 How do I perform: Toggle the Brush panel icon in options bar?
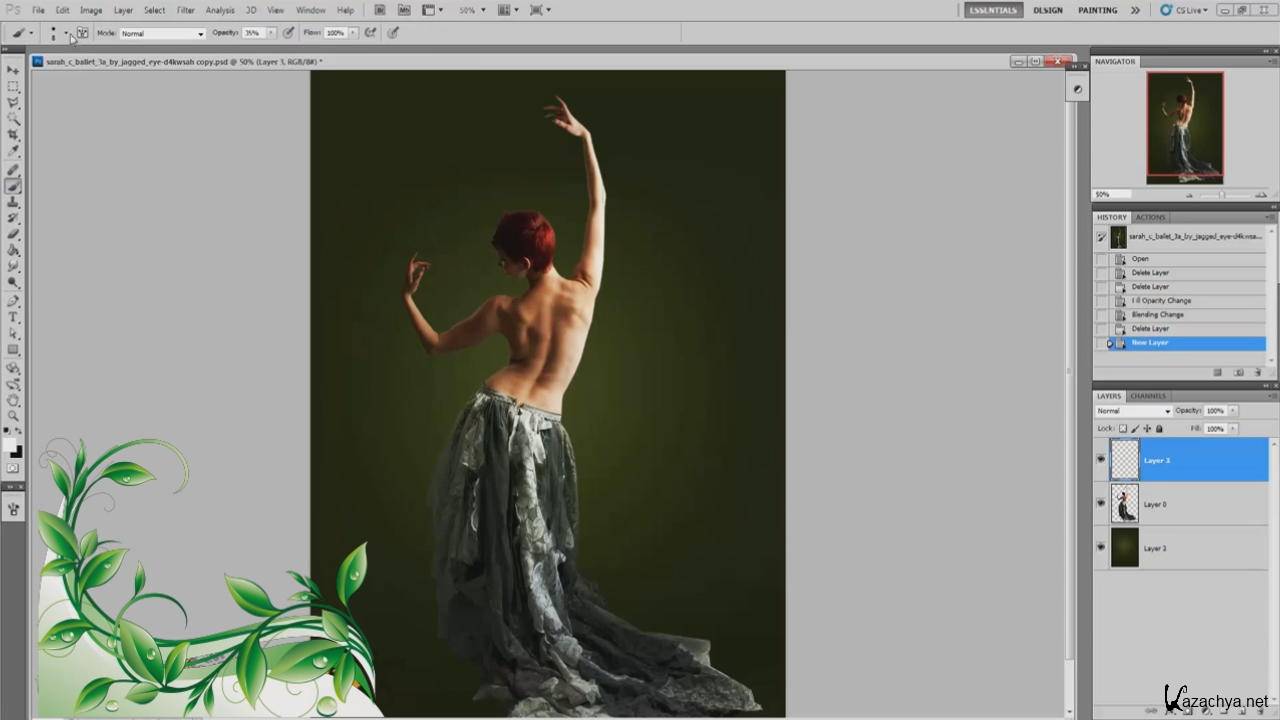82,33
